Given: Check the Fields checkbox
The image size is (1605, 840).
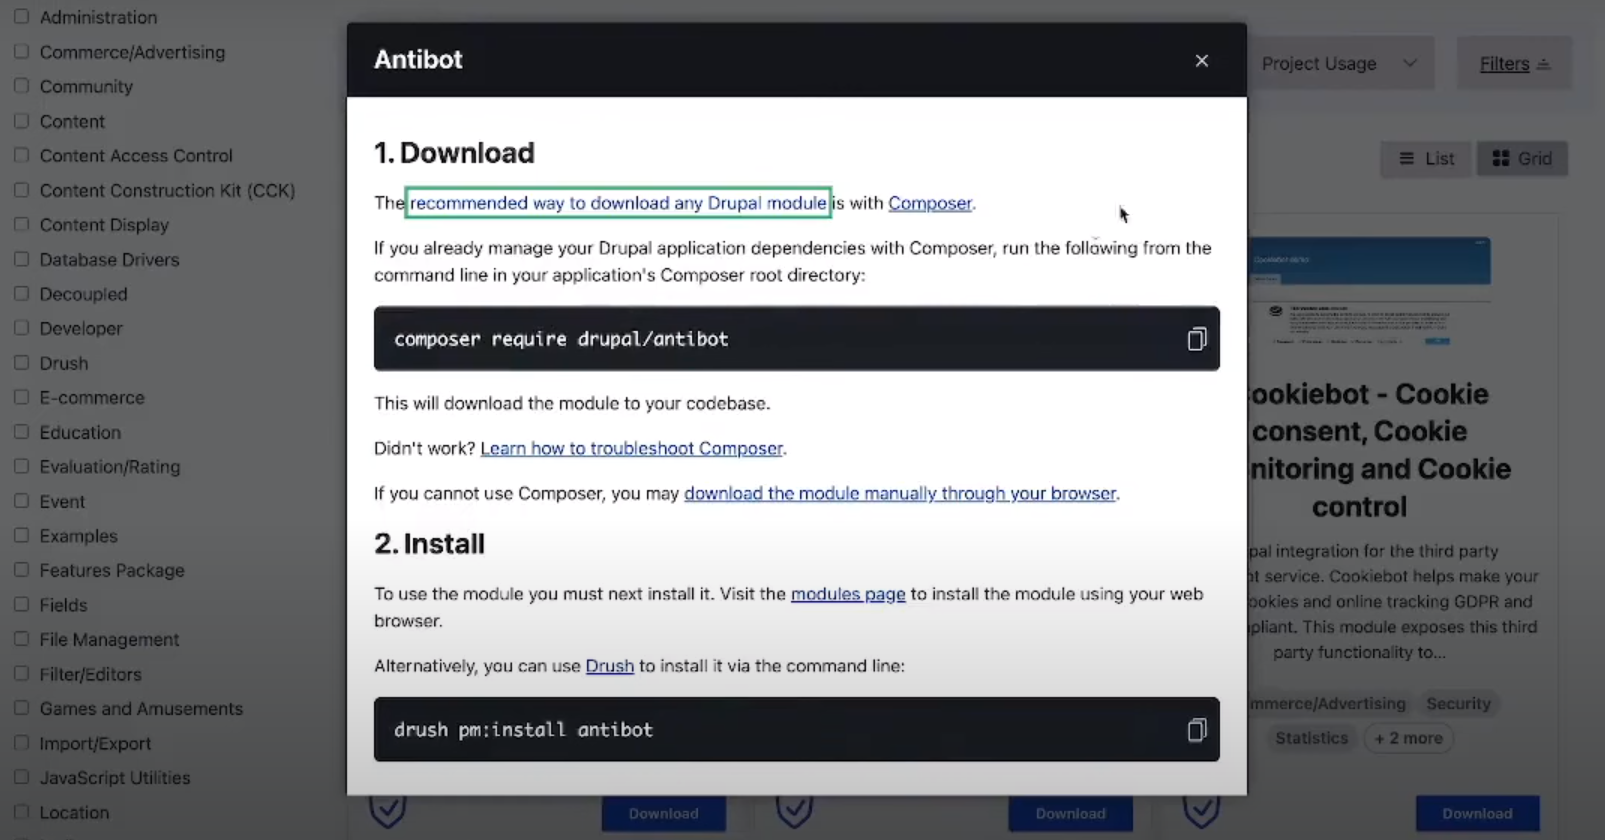Looking at the screenshot, I should 21,604.
